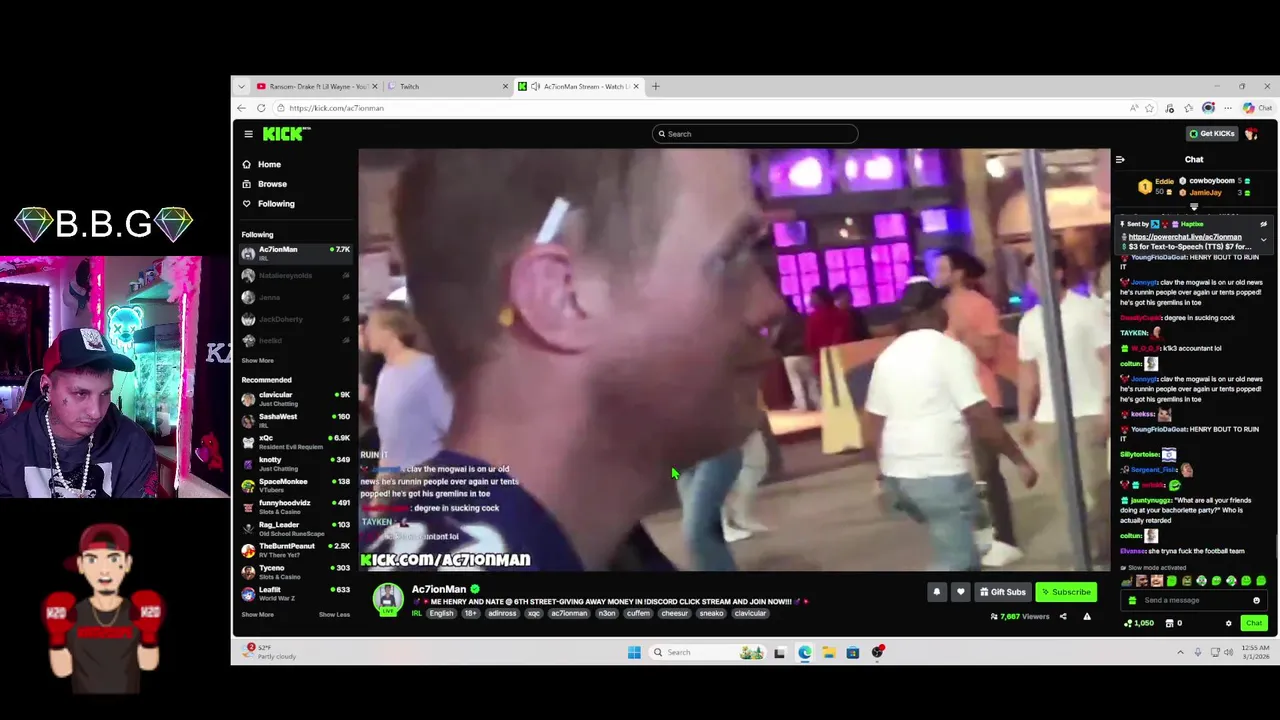Image resolution: width=1280 pixels, height=720 pixels.
Task: Open the Copilot Chat button in browser
Action: point(1257,108)
